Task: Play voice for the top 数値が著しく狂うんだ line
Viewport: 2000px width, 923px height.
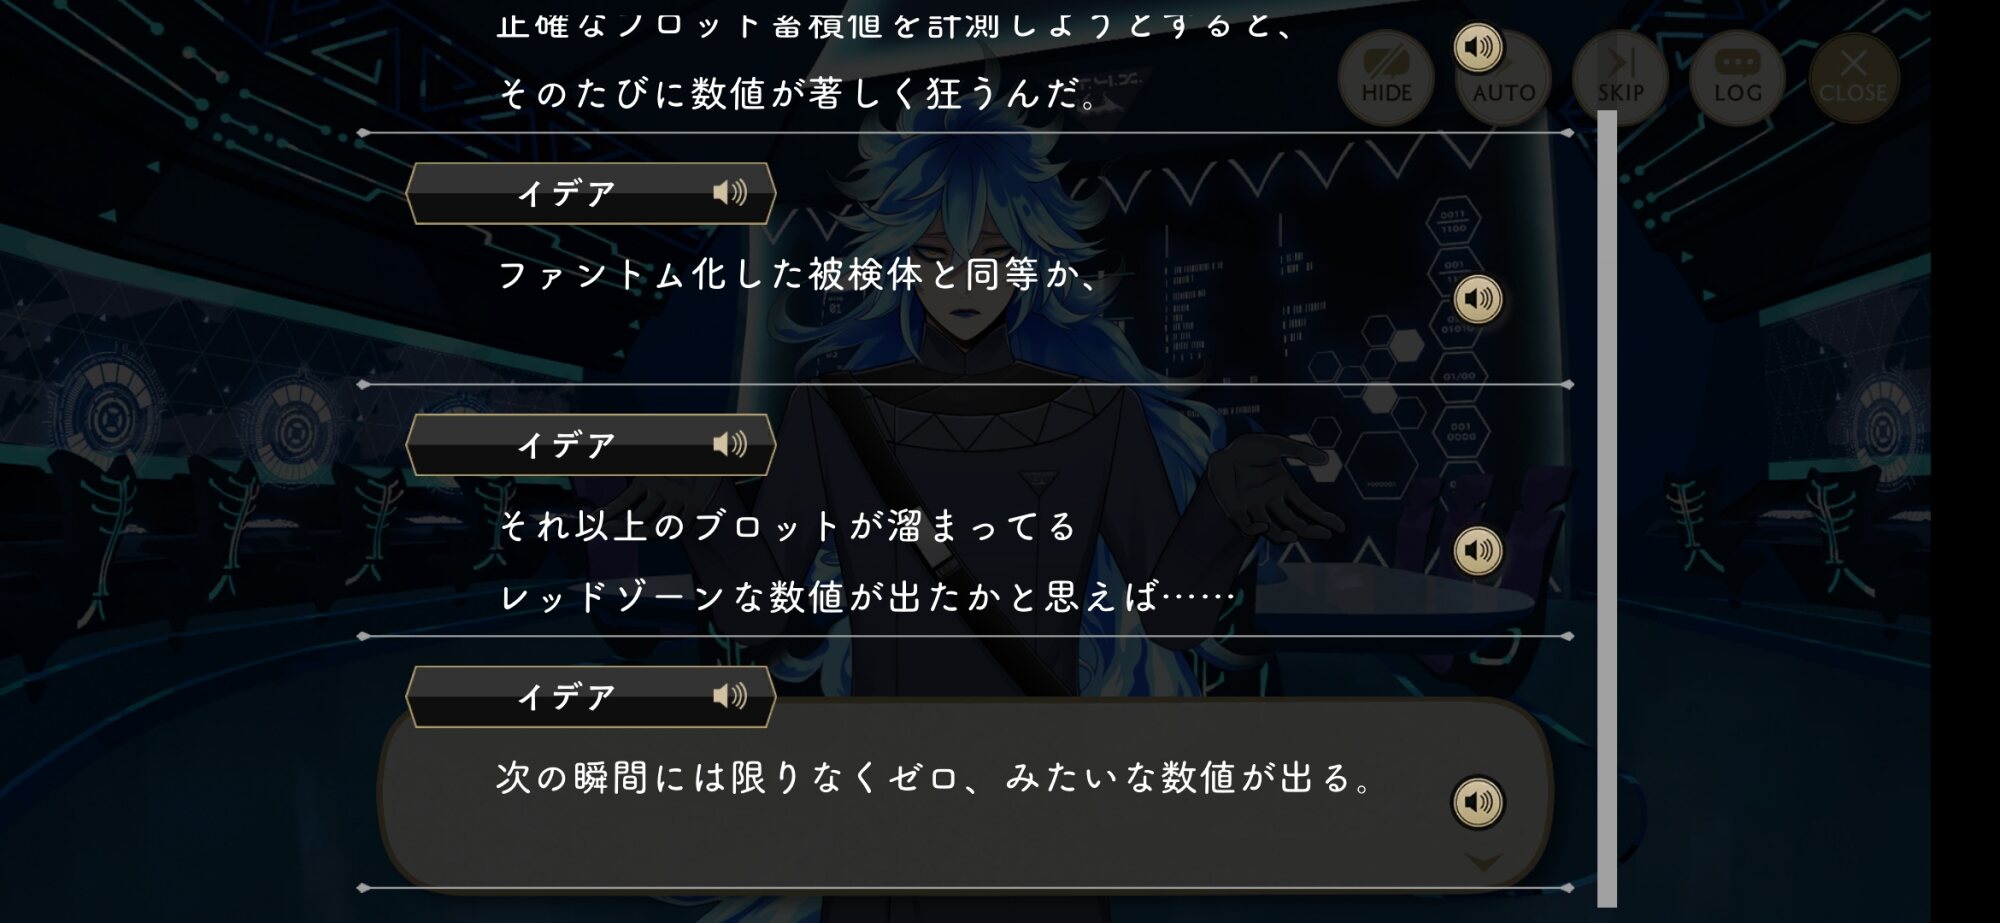Action: (1478, 47)
